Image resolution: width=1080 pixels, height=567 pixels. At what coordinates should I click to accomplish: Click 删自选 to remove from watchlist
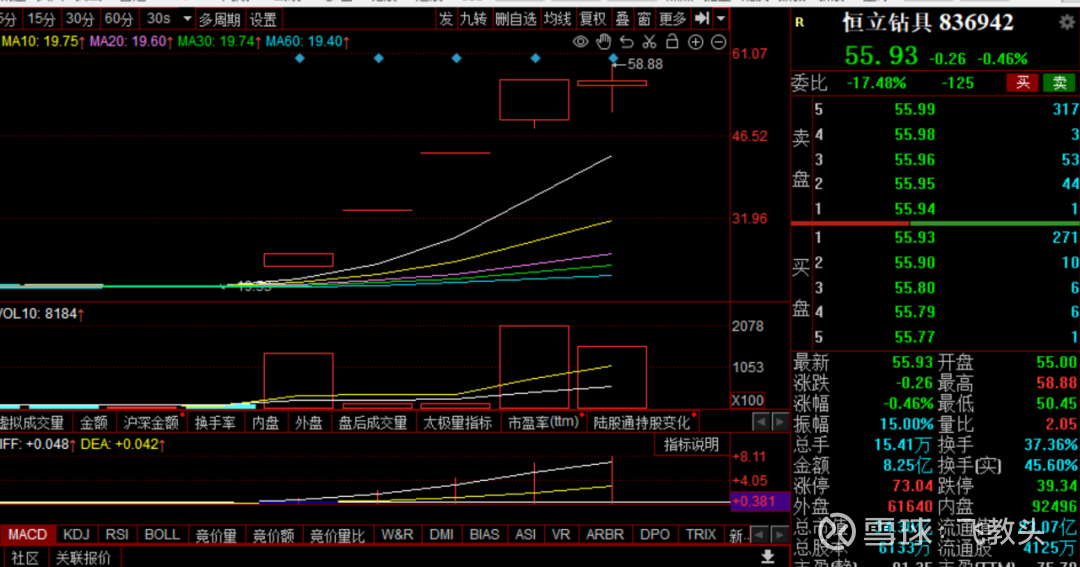click(515, 19)
